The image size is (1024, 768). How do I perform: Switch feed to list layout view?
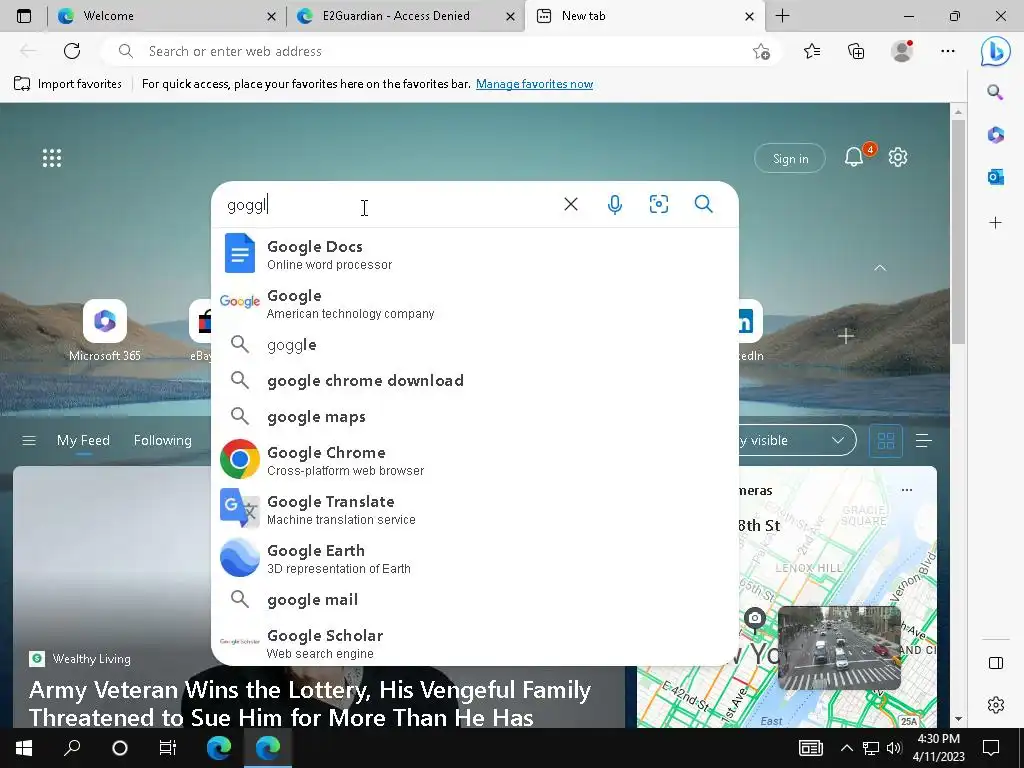click(x=923, y=441)
